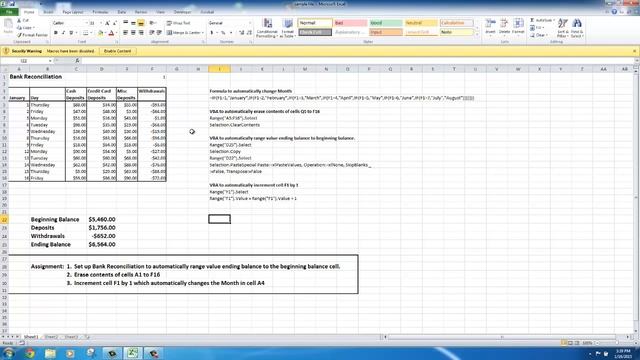Toggle the highlighted bottom align button

[141, 23]
